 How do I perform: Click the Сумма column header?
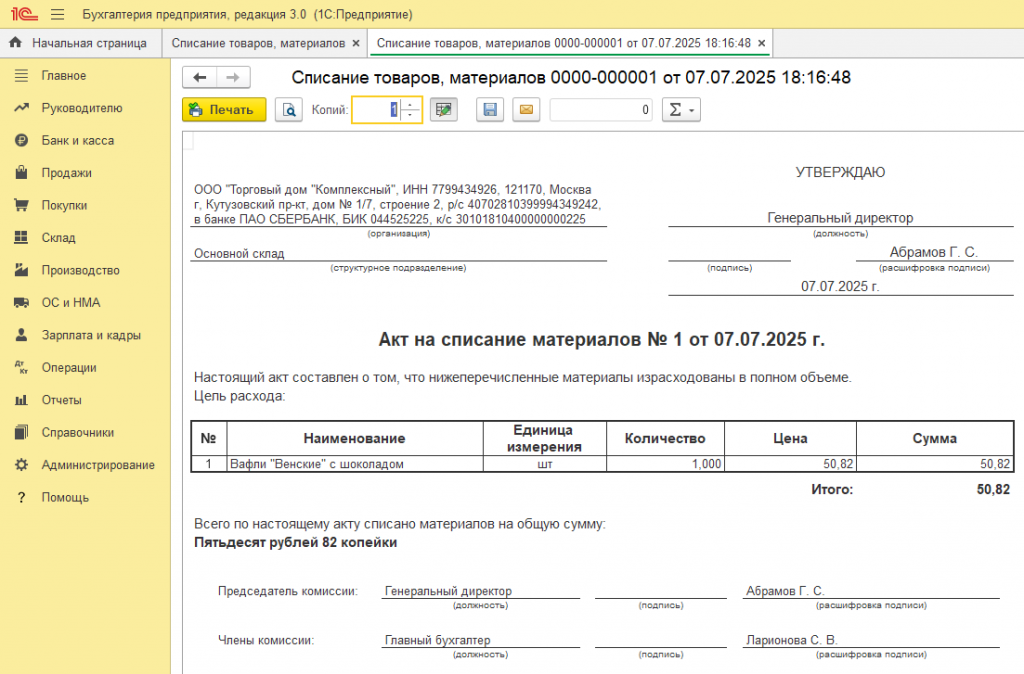(935, 438)
